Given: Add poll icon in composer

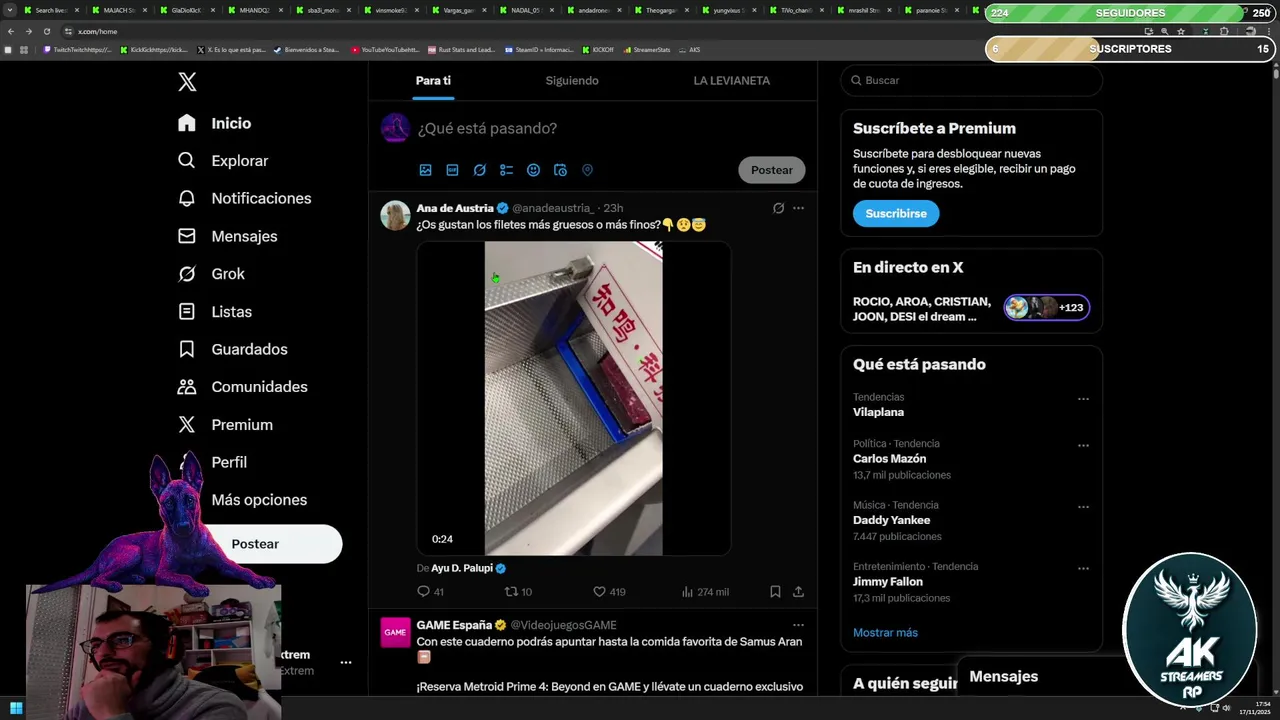Looking at the screenshot, I should pos(506,170).
